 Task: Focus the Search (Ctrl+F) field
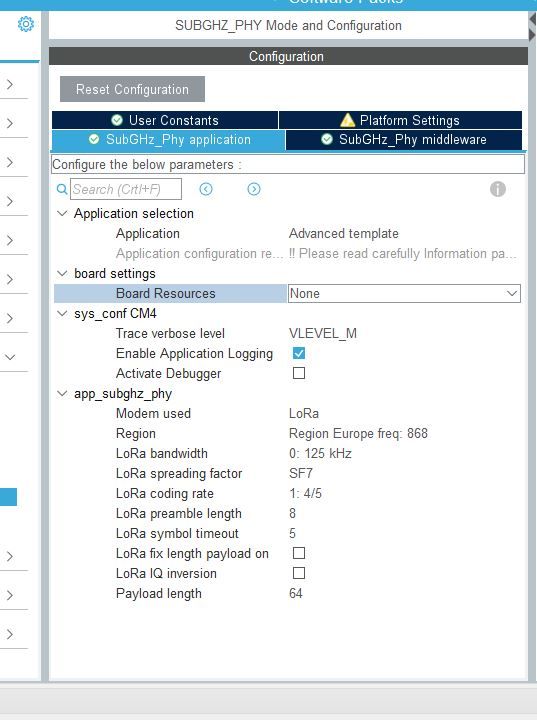pos(126,189)
